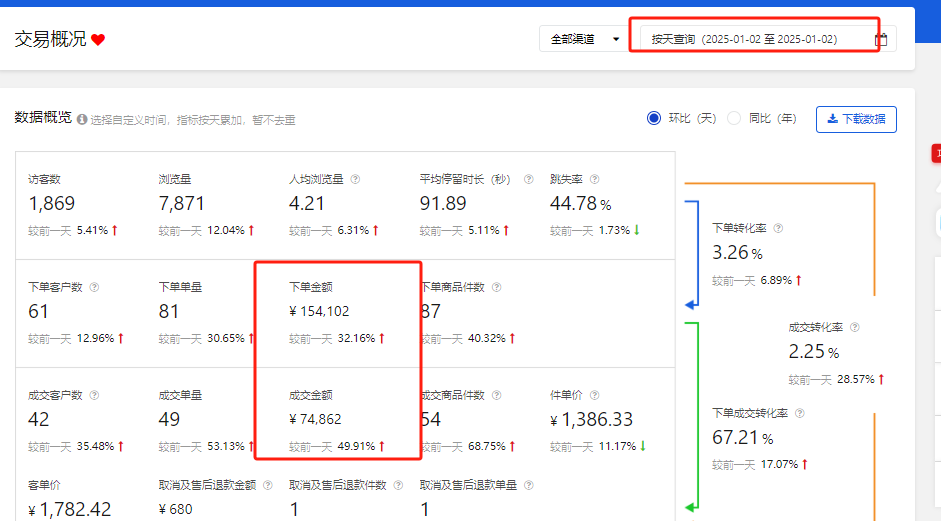Click help icon beside 取消及售后退款单量

click(529, 485)
